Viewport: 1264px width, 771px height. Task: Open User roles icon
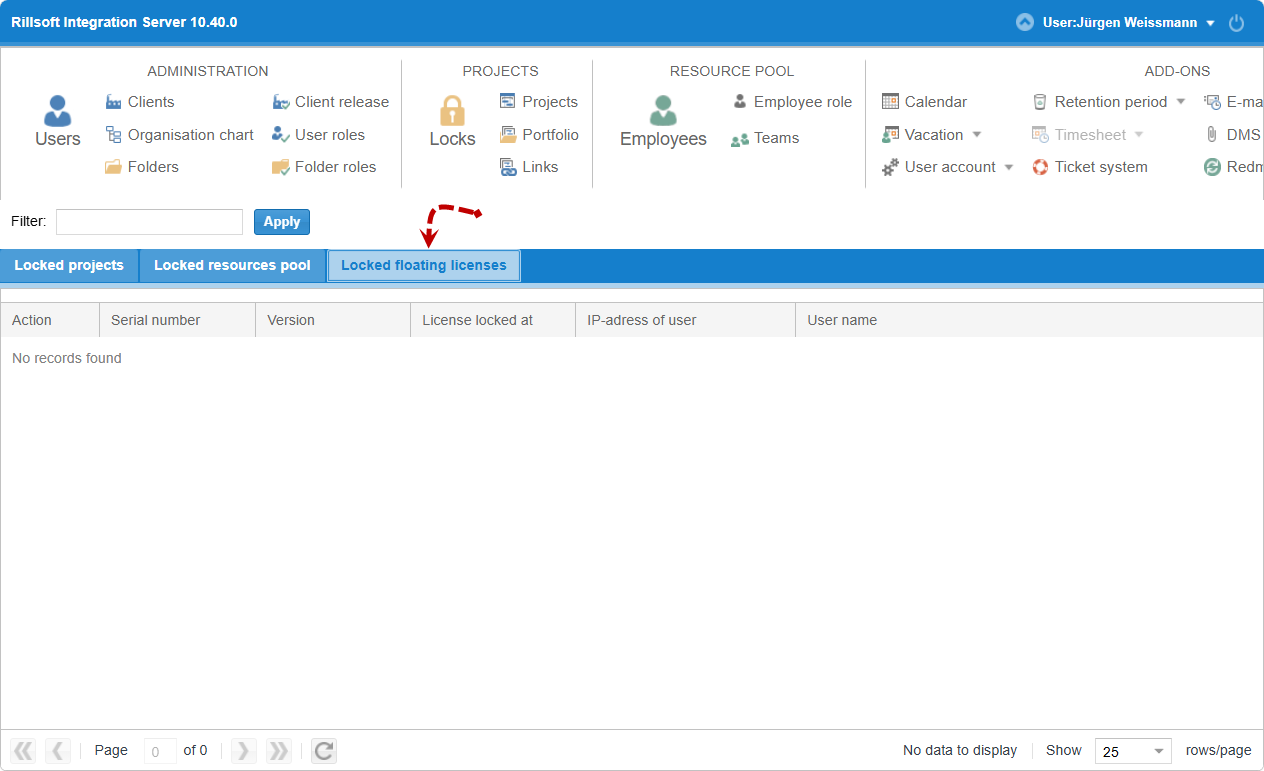280,135
